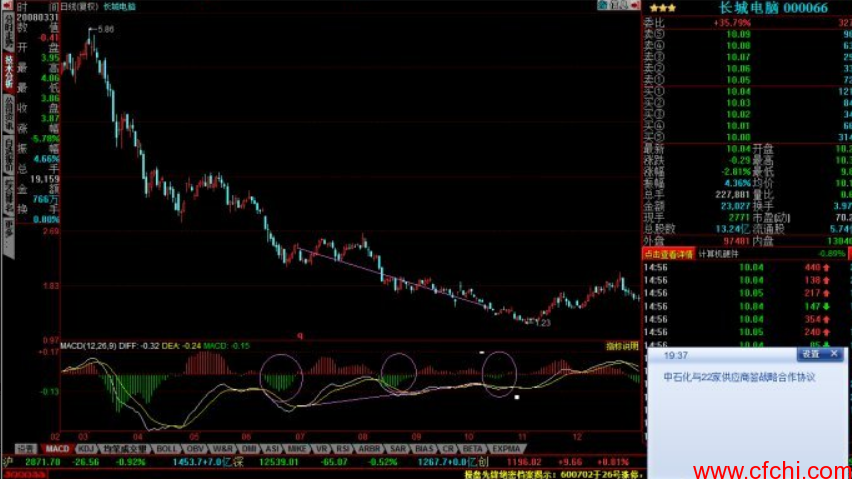The width and height of the screenshot is (852, 479).
Task: Click the 委比 value +35.79%
Action: coord(731,23)
